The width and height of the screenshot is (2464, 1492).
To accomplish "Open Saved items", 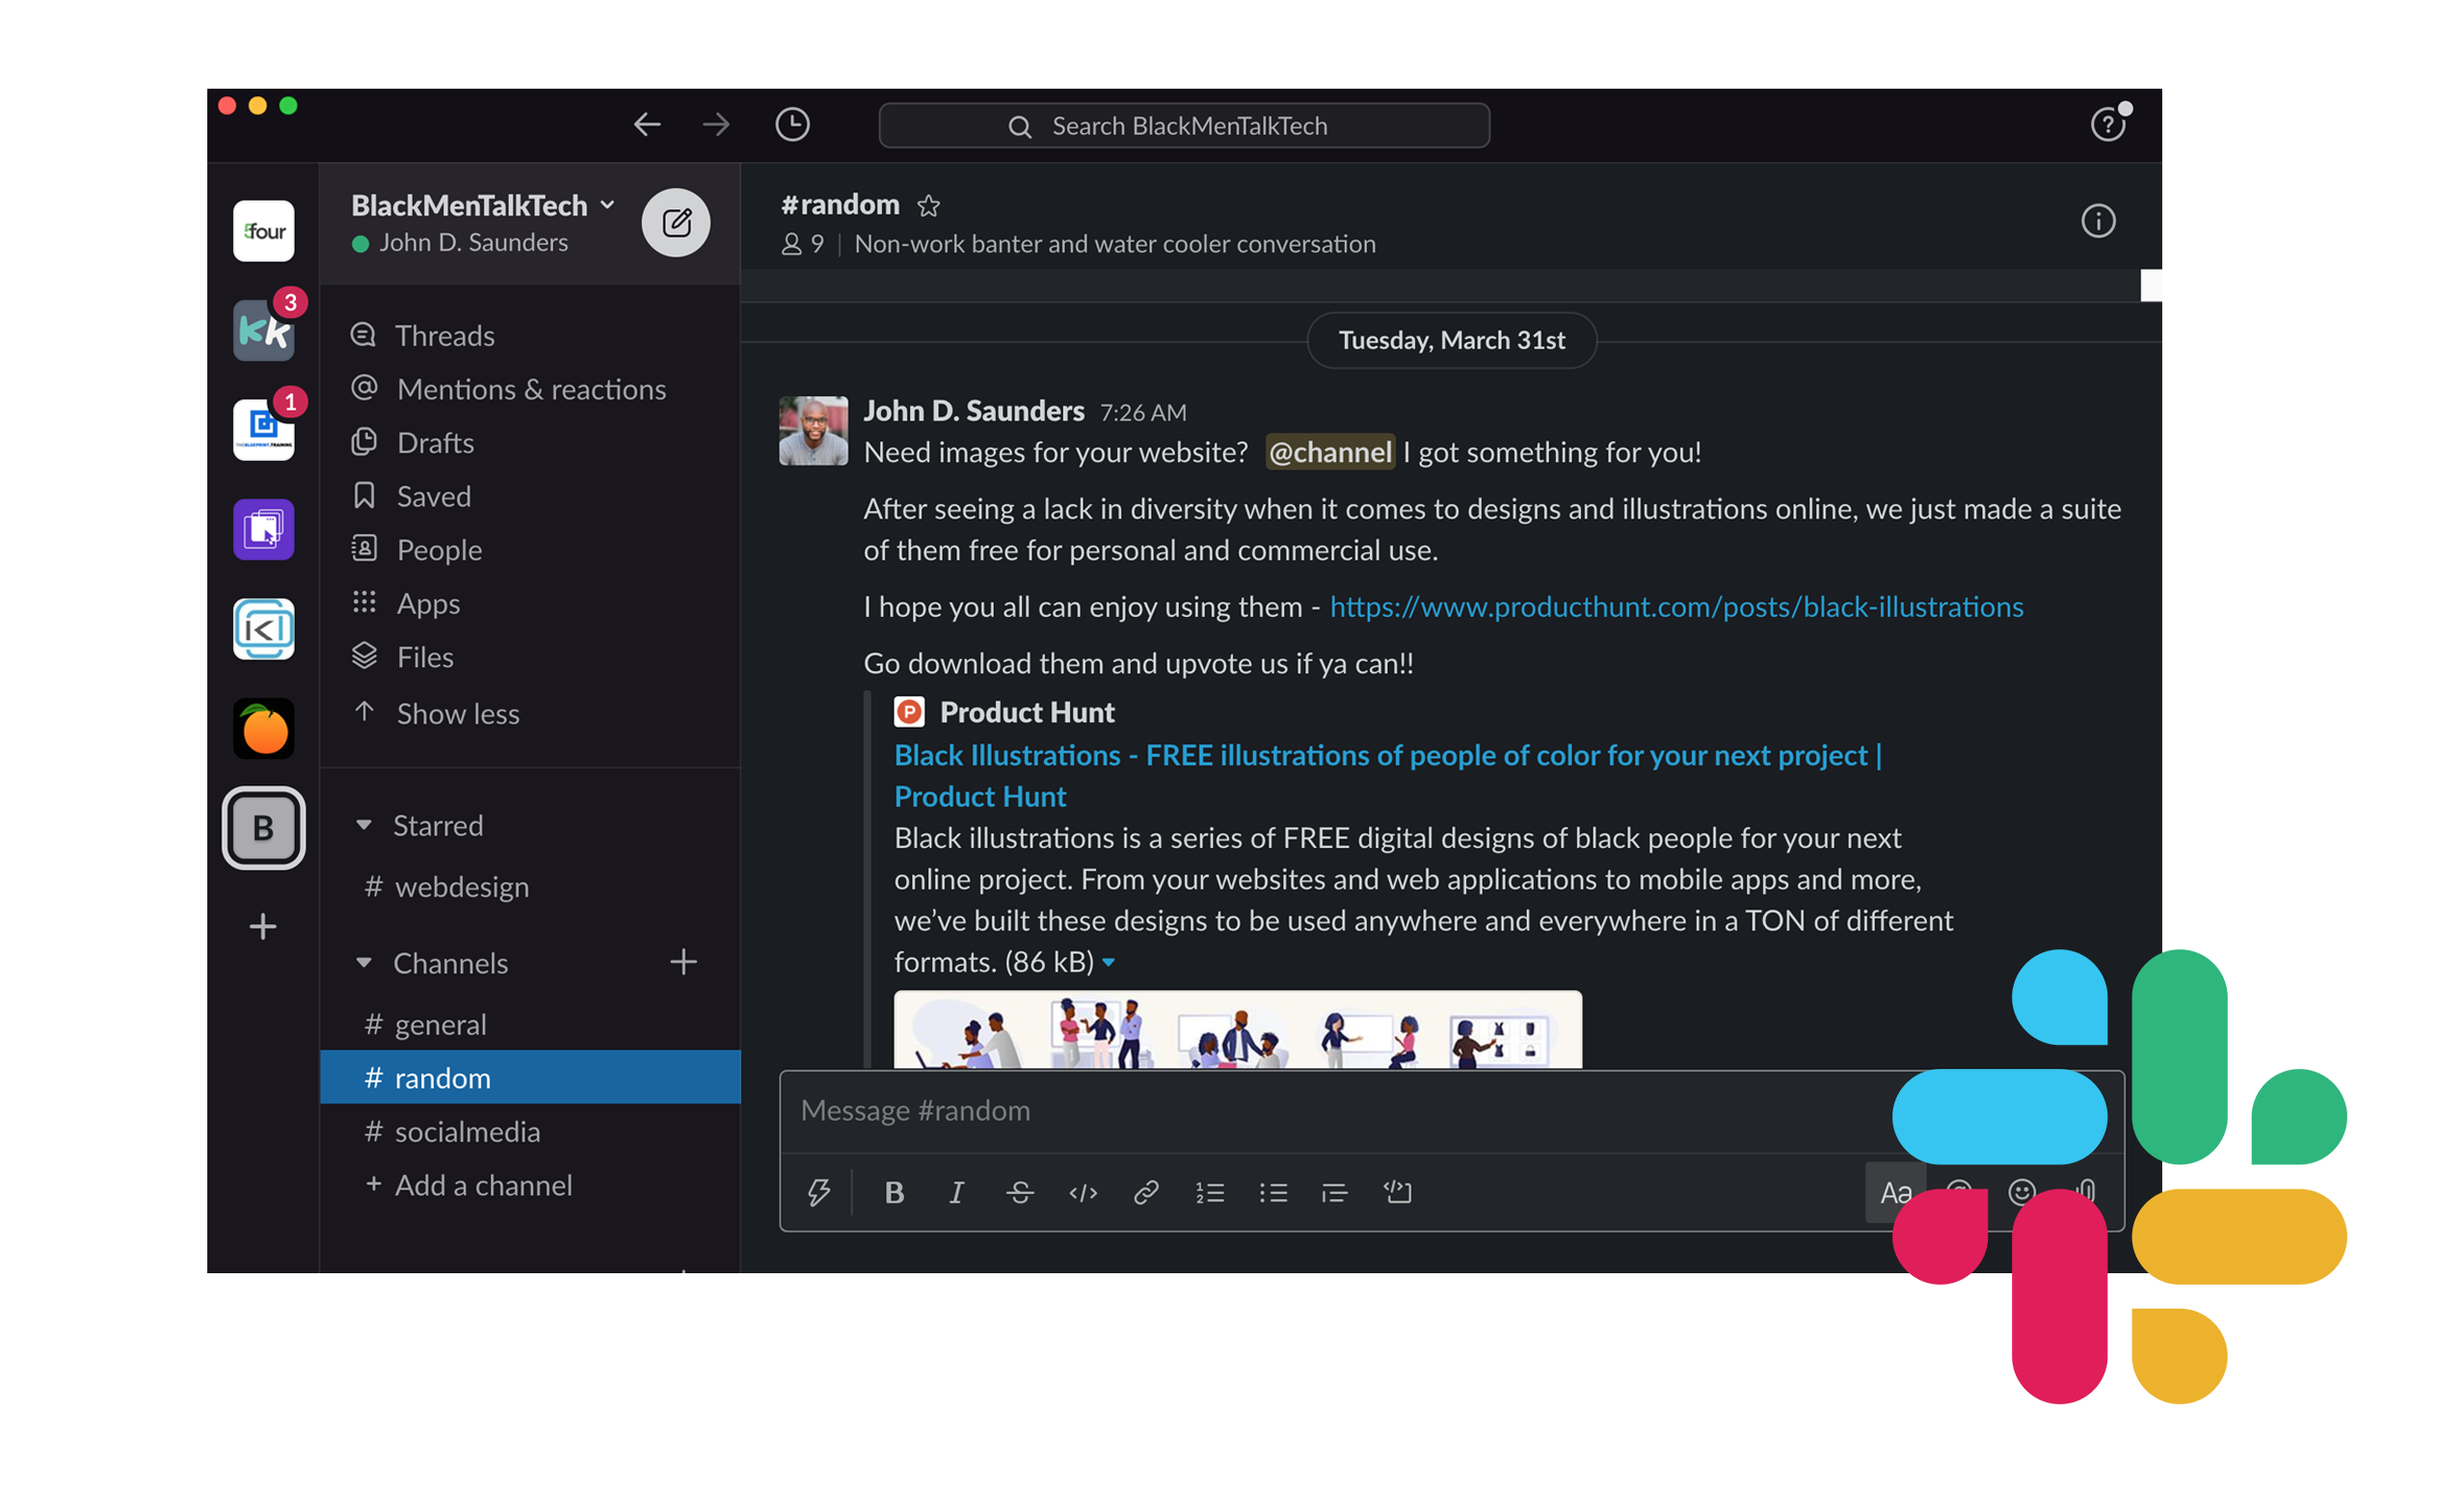I will tap(530, 496).
